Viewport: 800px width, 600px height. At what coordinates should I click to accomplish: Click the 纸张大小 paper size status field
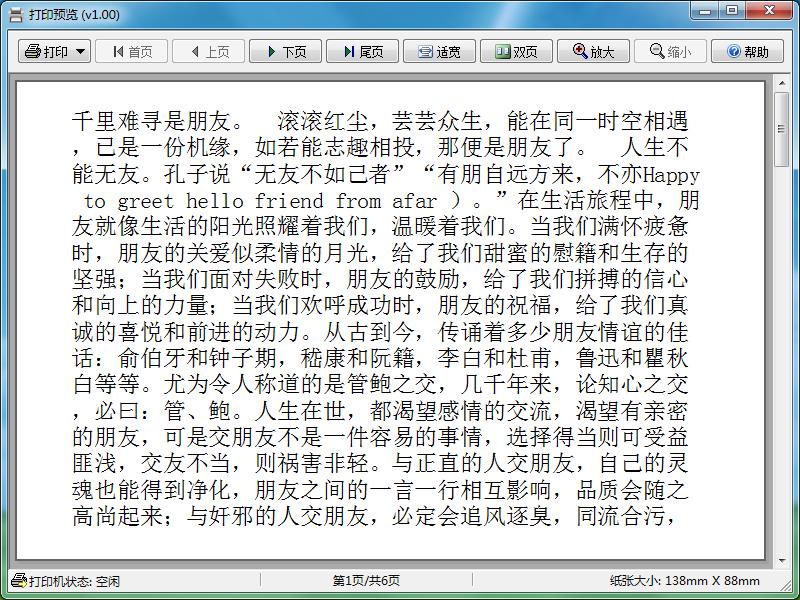pos(684,581)
